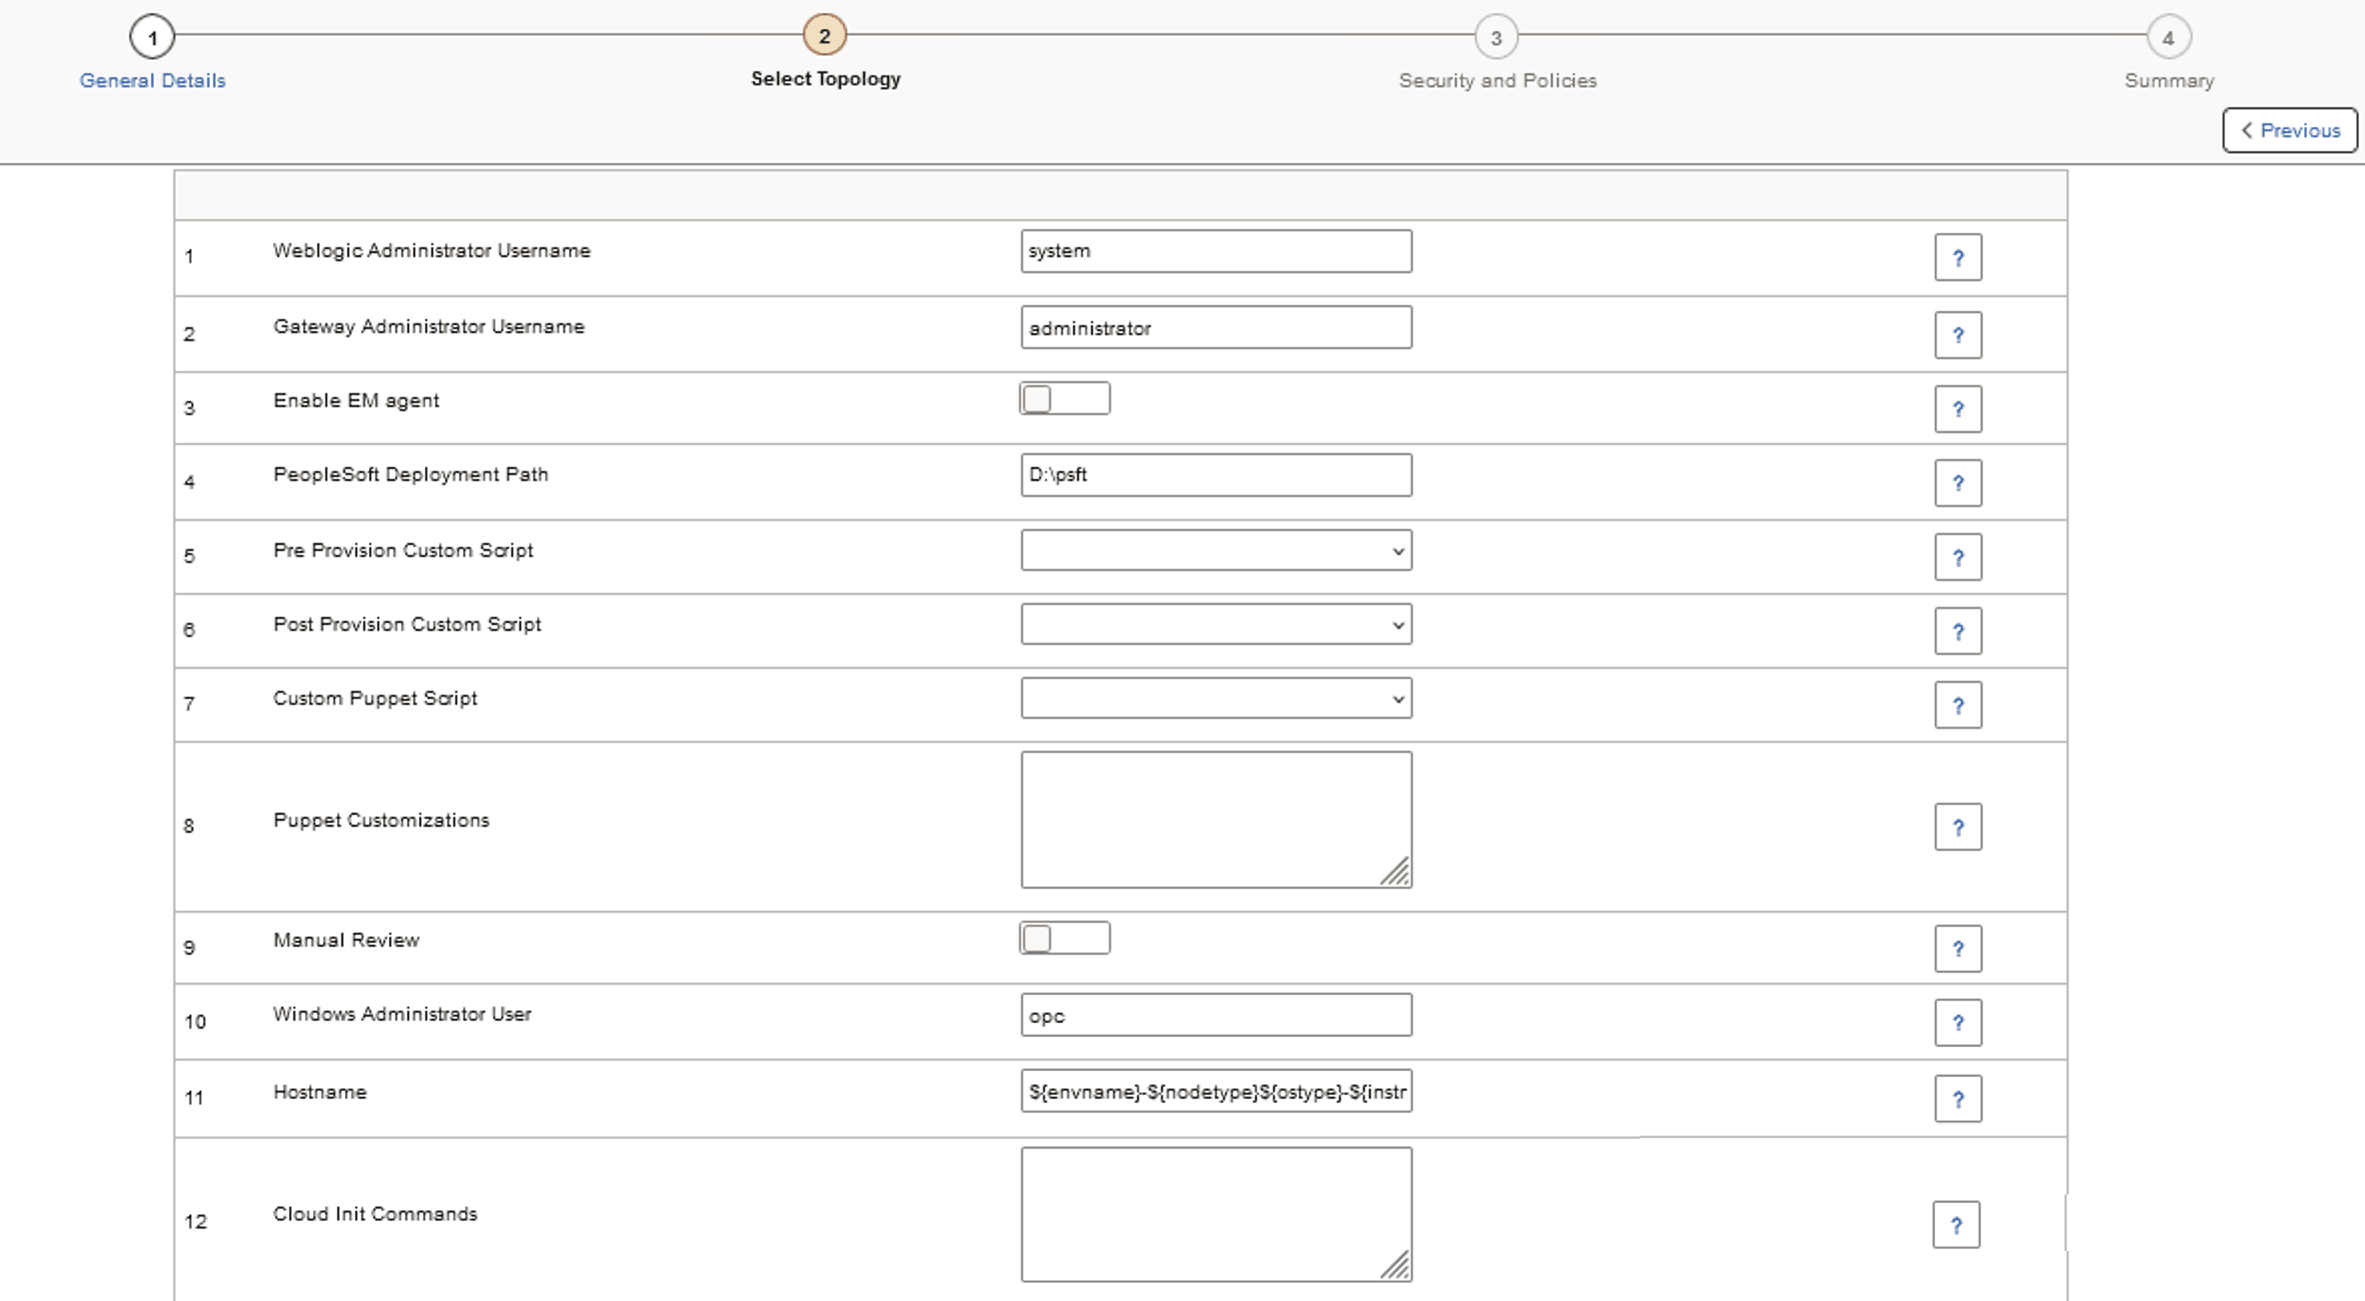View help for Windows Administrator User
Image resolution: width=2365 pixels, height=1301 pixels.
point(1958,1022)
